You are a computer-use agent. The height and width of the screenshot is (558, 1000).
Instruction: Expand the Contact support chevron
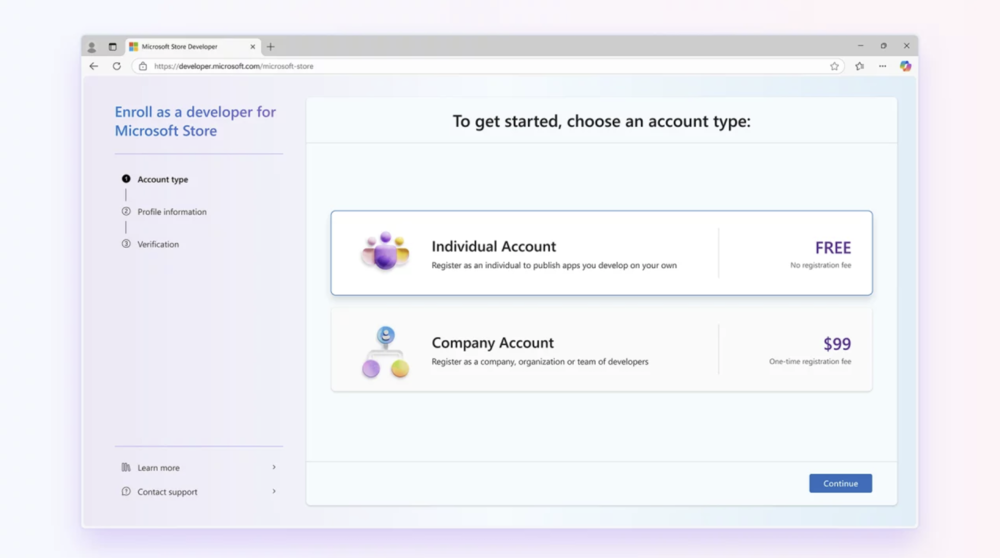click(274, 492)
